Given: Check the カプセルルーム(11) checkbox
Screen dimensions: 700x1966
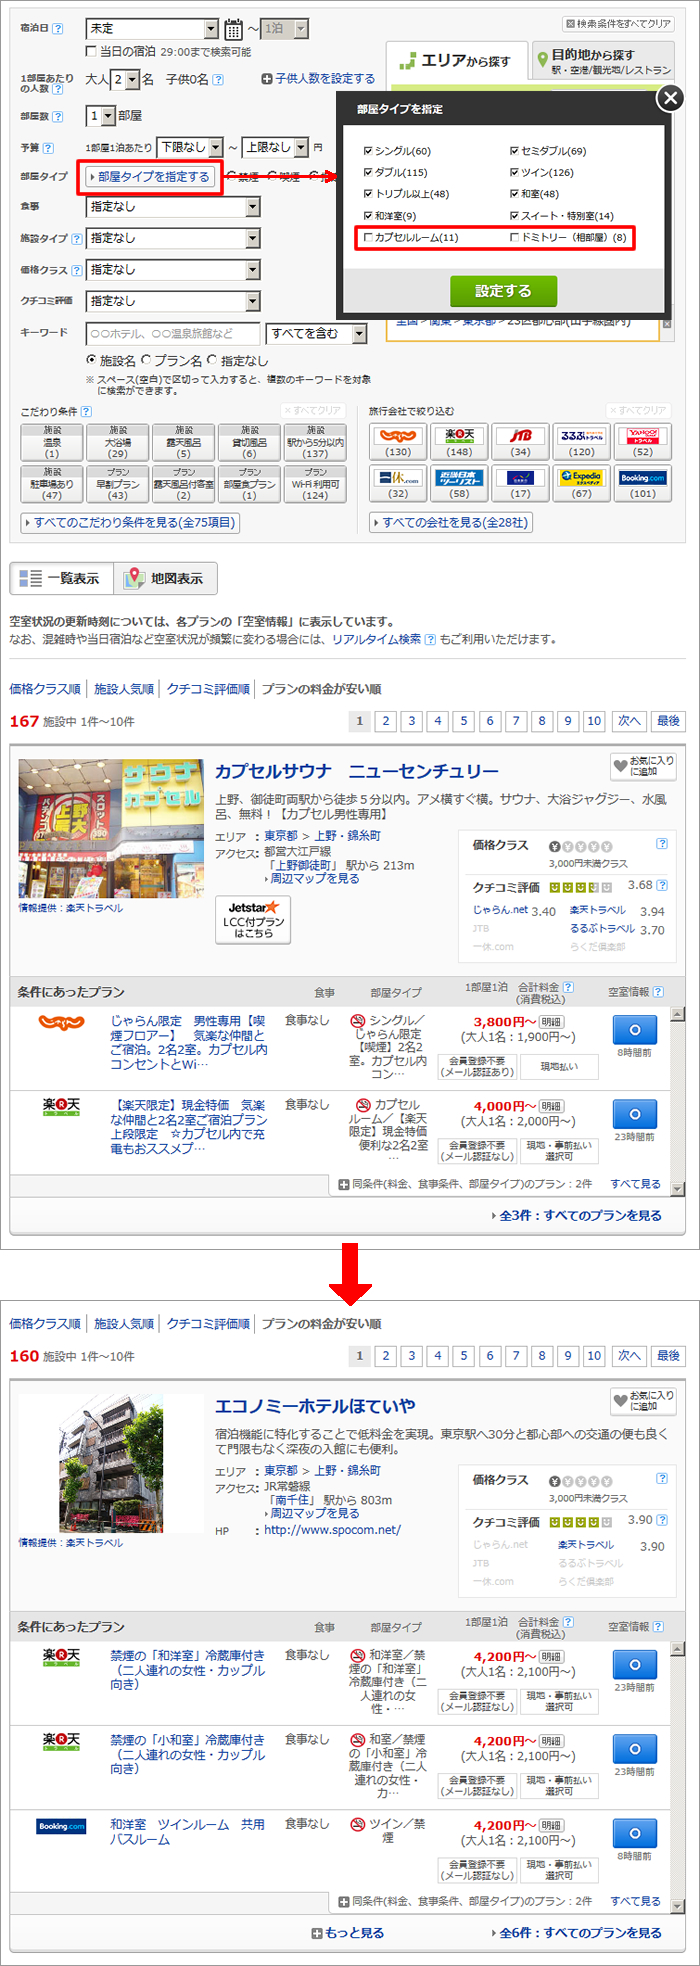Looking at the screenshot, I should [369, 238].
